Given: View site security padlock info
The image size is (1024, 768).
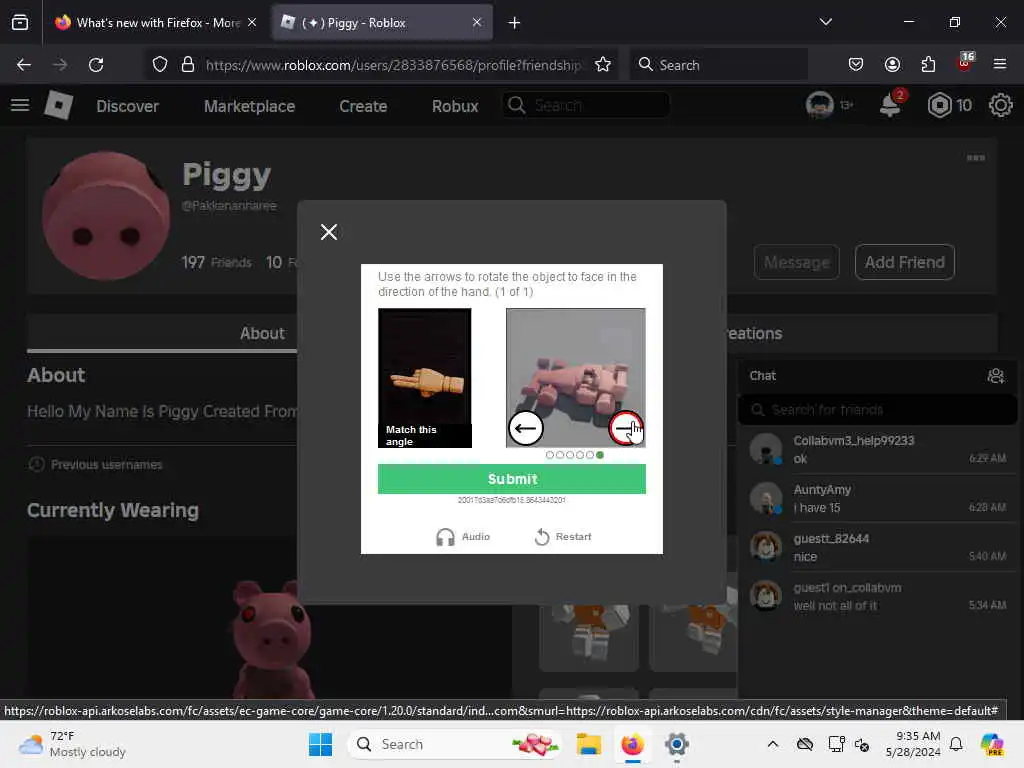Looking at the screenshot, I should [188, 65].
